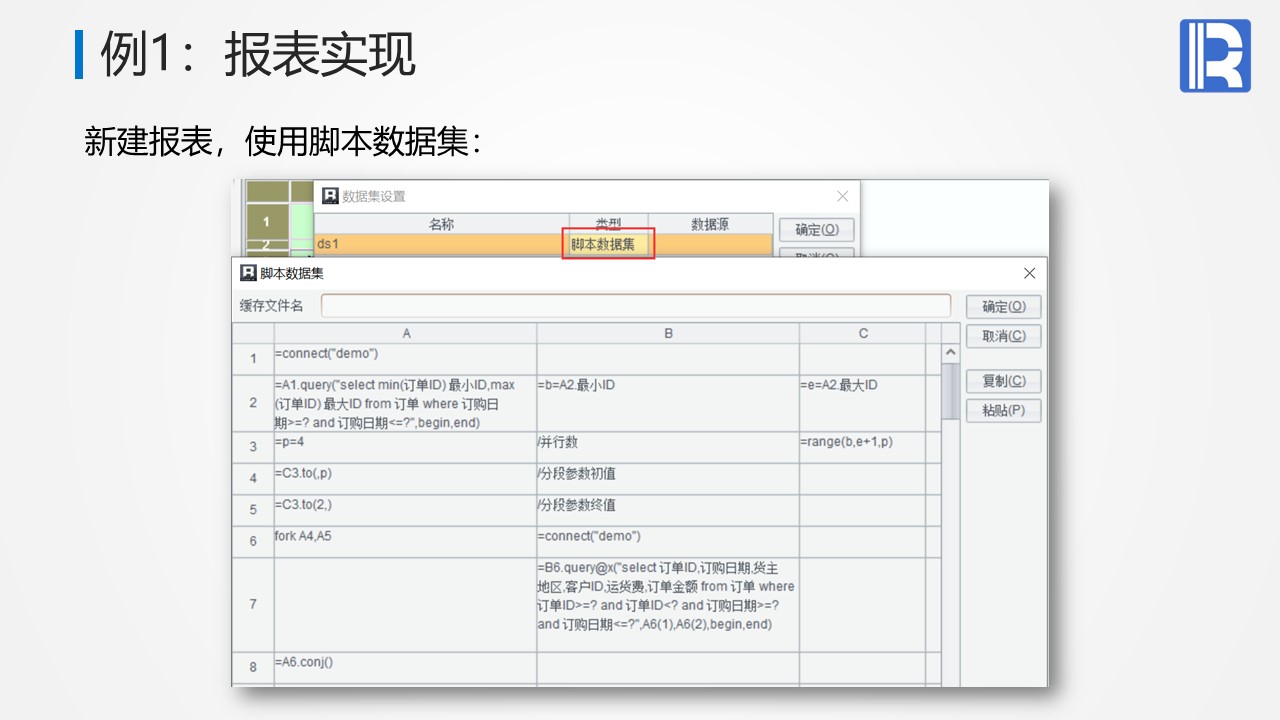Image resolution: width=1280 pixels, height=720 pixels.
Task: Click the cell with =B6.query@x statement
Action: [668, 605]
